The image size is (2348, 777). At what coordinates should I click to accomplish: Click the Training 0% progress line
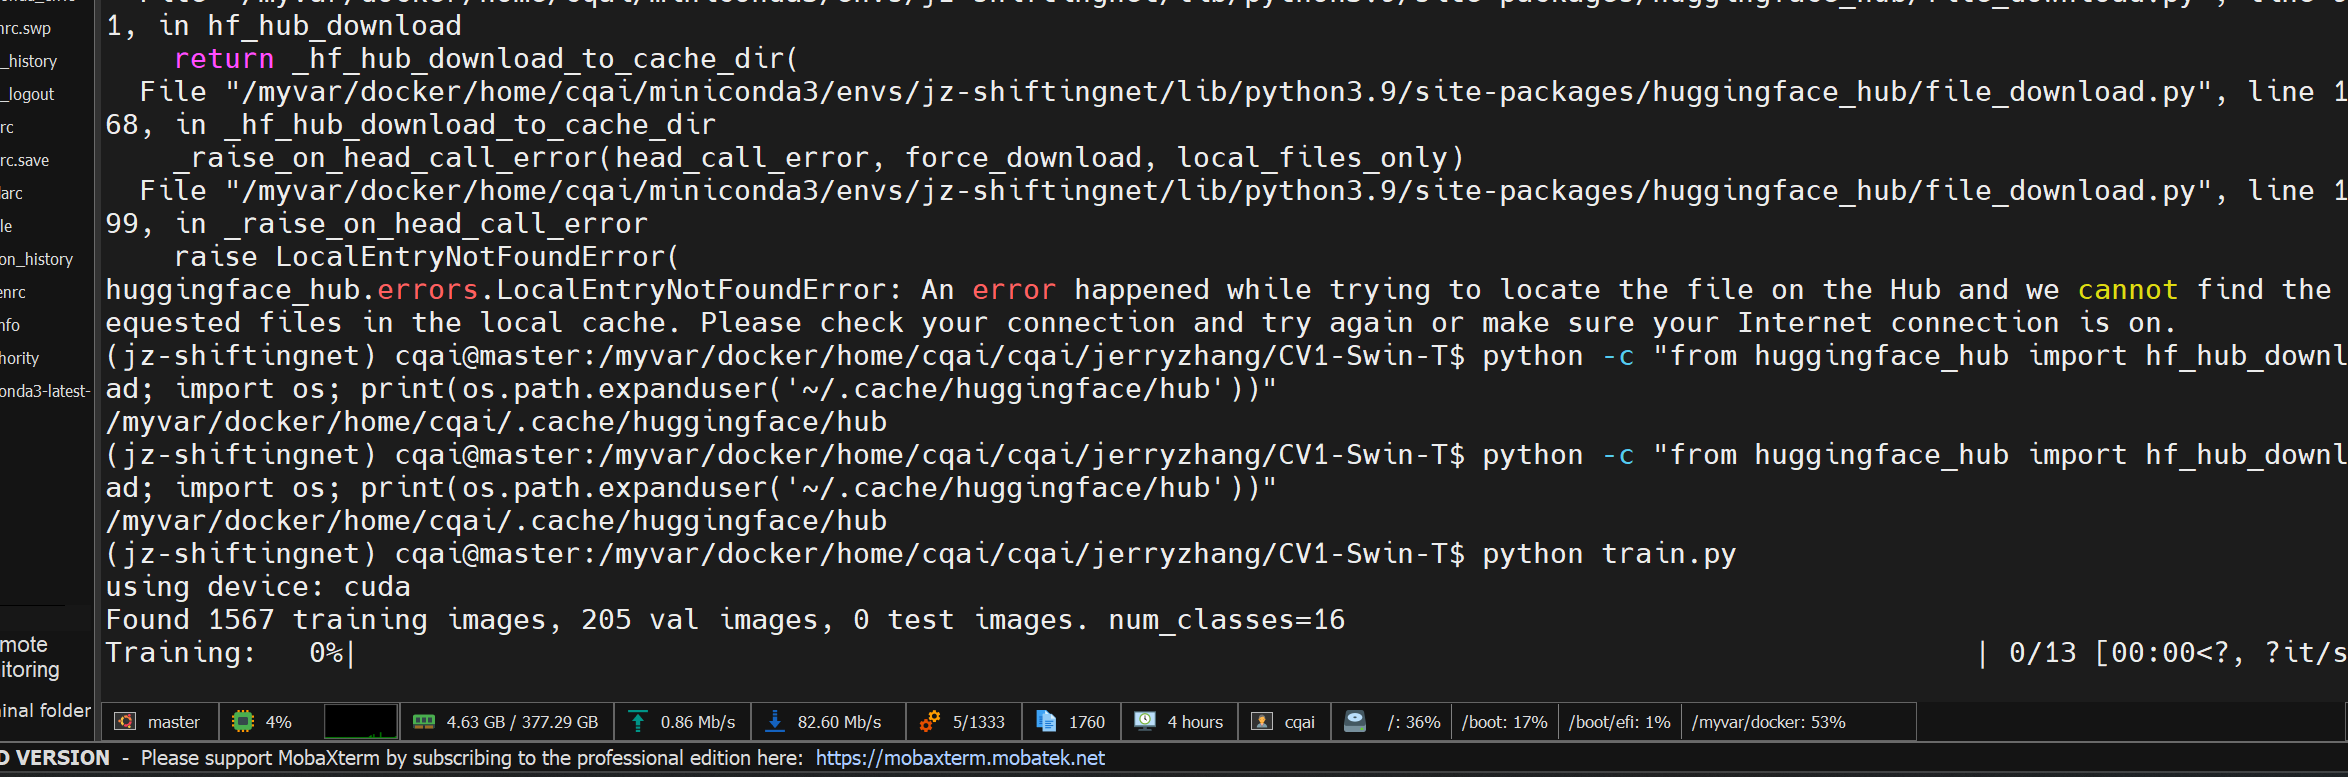pos(1226,653)
